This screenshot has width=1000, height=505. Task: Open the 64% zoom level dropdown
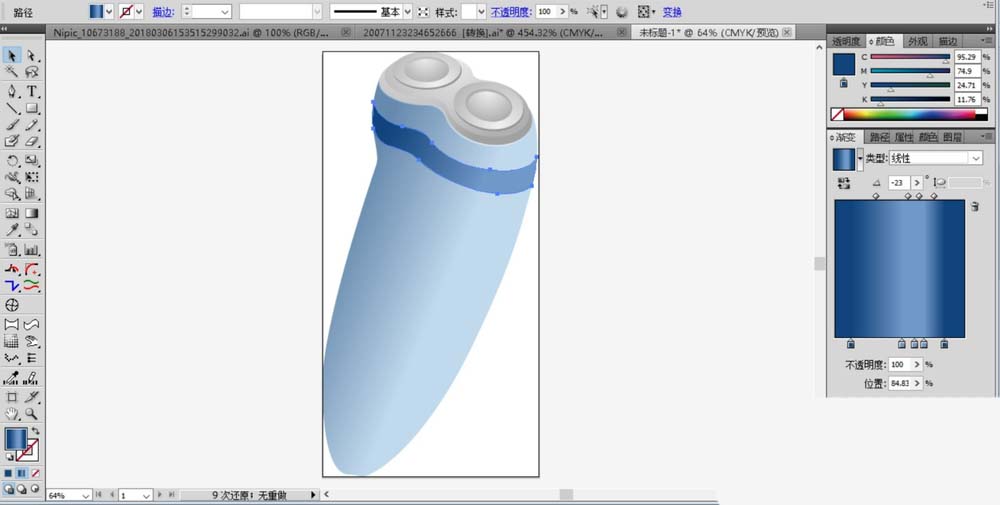pyautogui.click(x=85, y=495)
